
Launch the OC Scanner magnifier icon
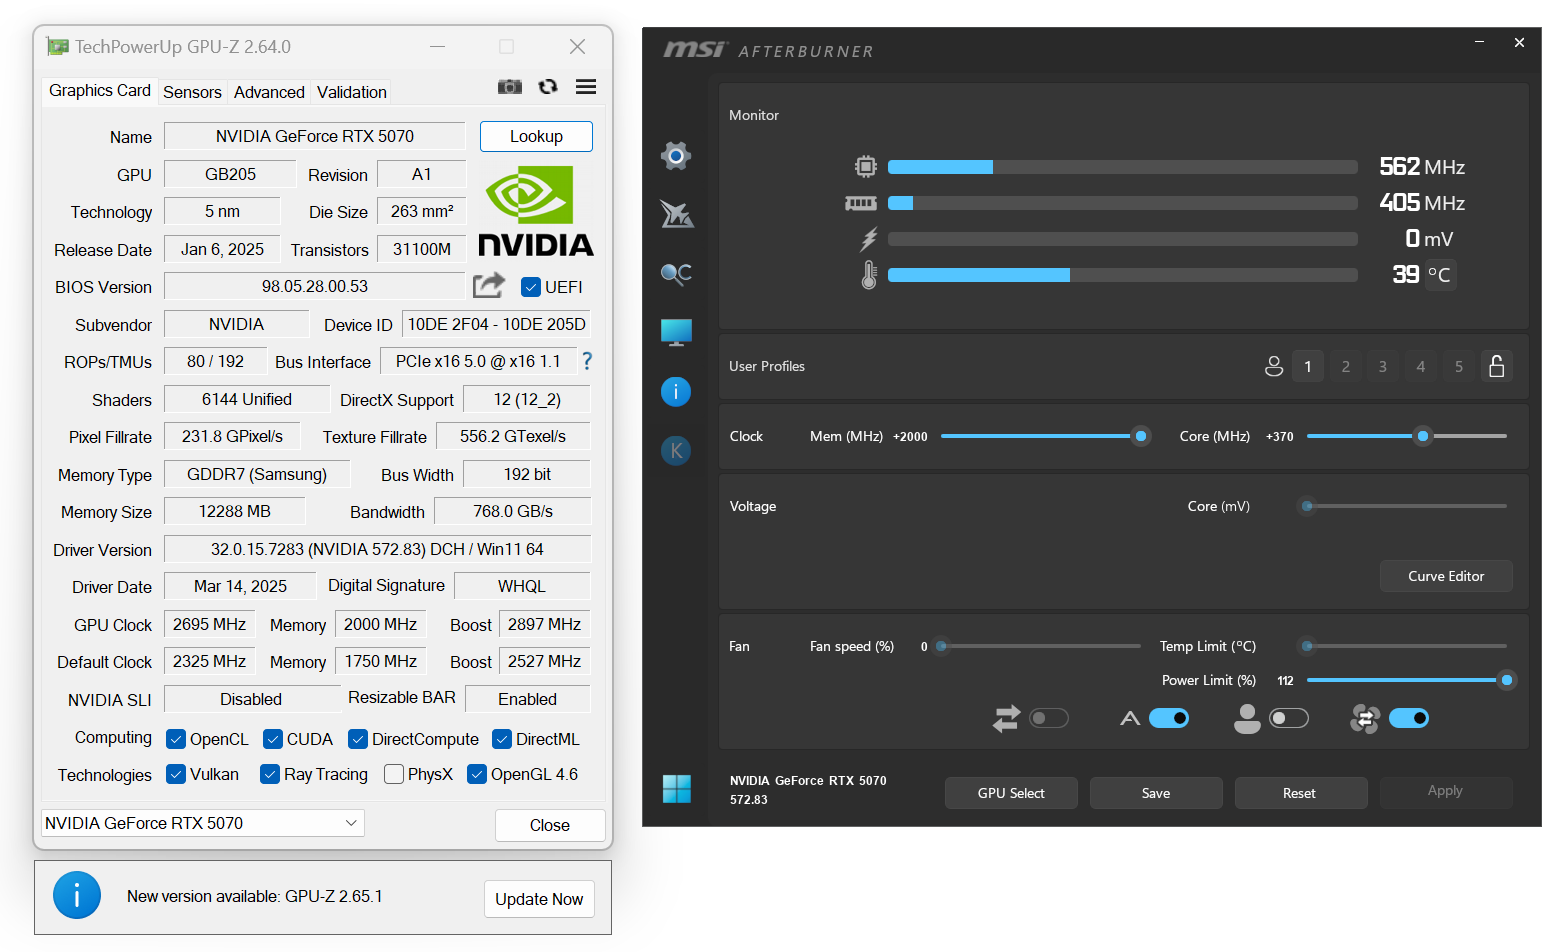676,273
